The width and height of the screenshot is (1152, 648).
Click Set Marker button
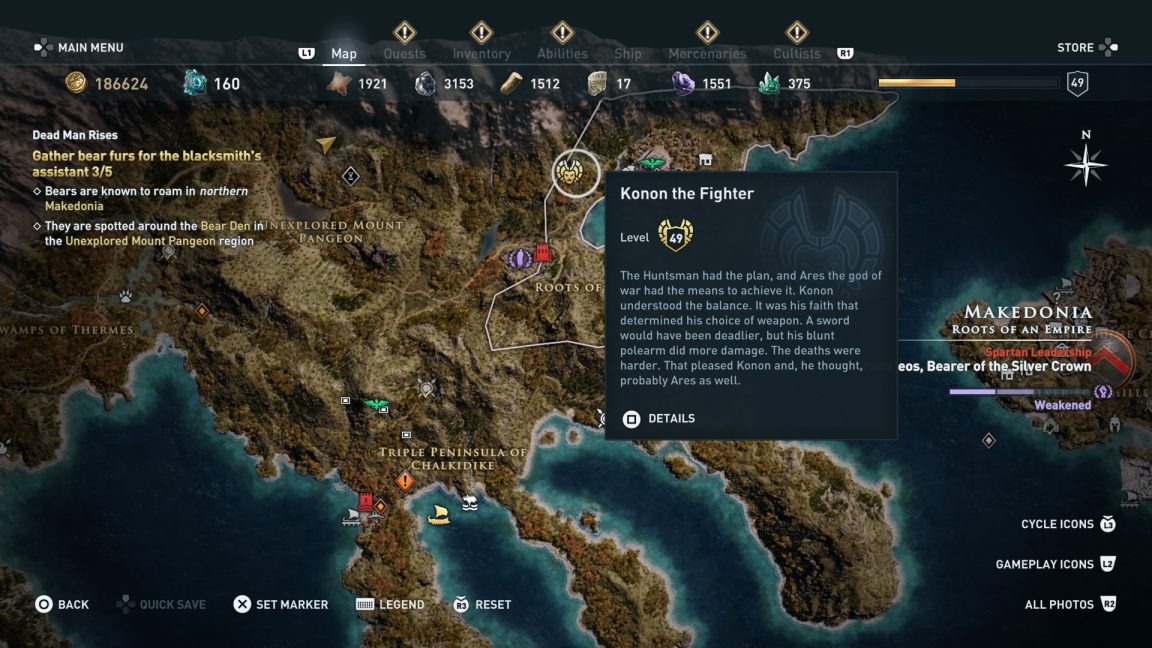click(x=281, y=605)
